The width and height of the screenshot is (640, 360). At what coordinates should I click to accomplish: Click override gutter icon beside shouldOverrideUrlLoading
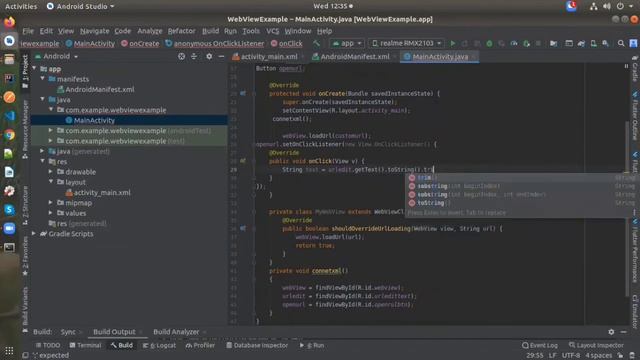pyautogui.click(x=243, y=229)
